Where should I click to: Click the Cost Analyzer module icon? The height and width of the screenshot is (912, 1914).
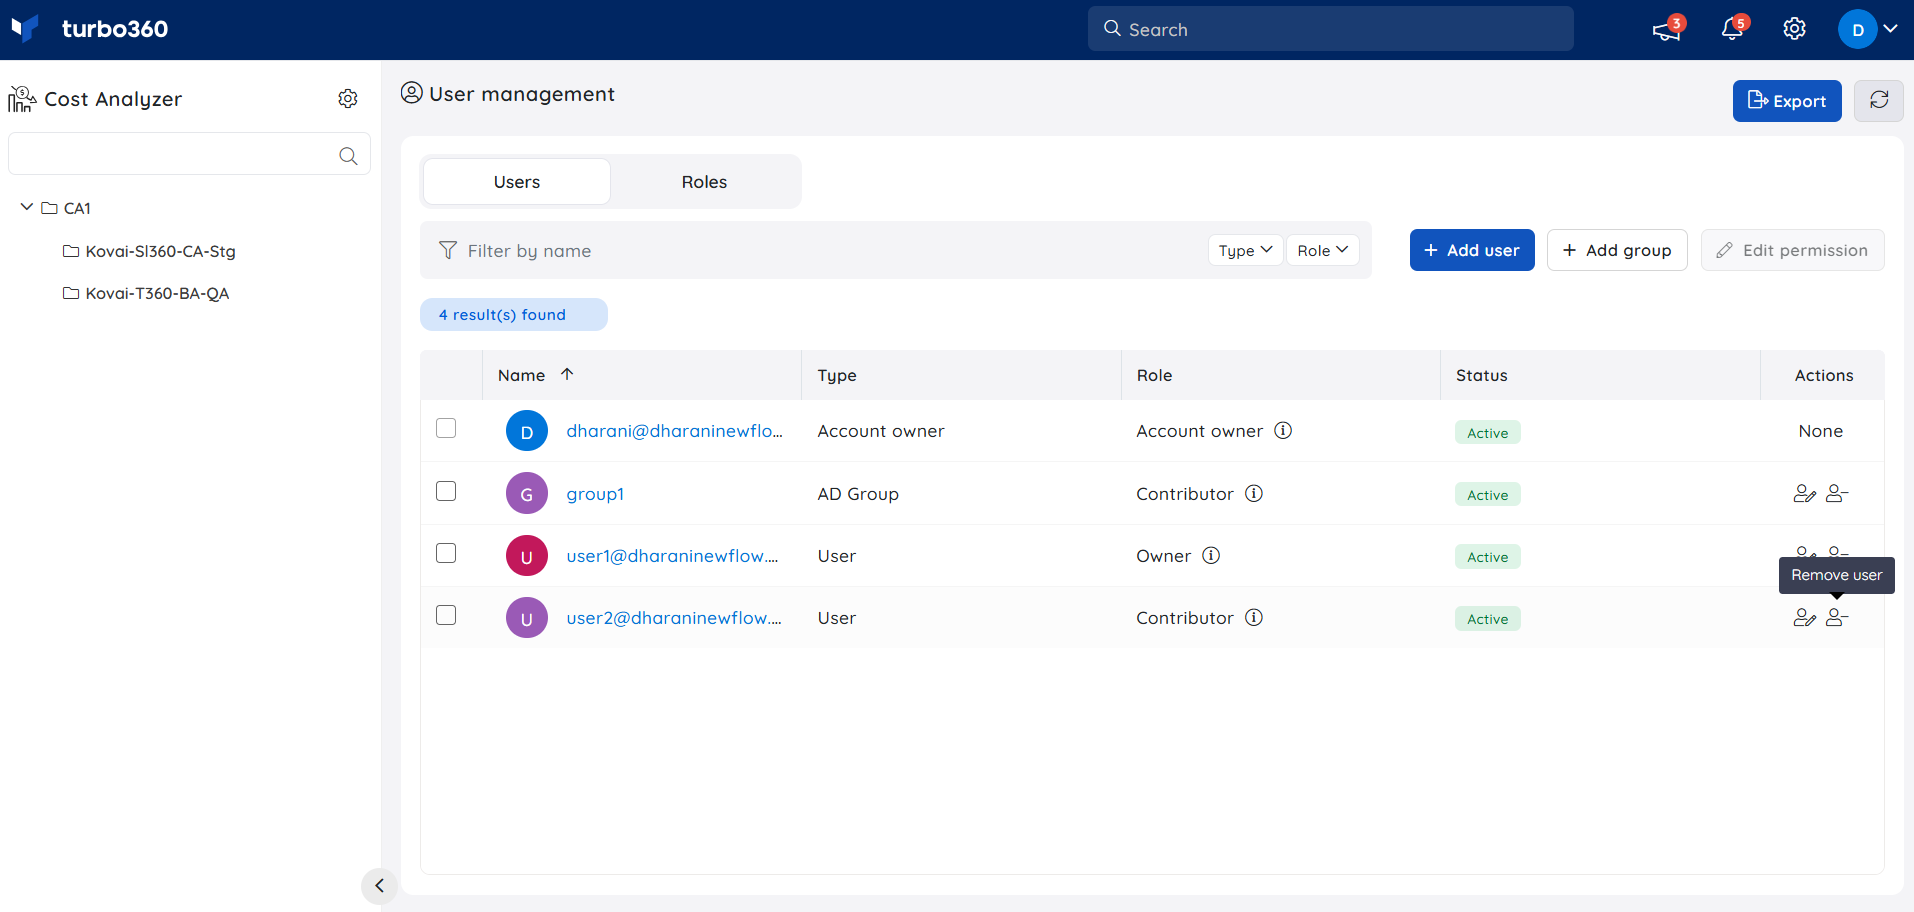pyautogui.click(x=22, y=98)
